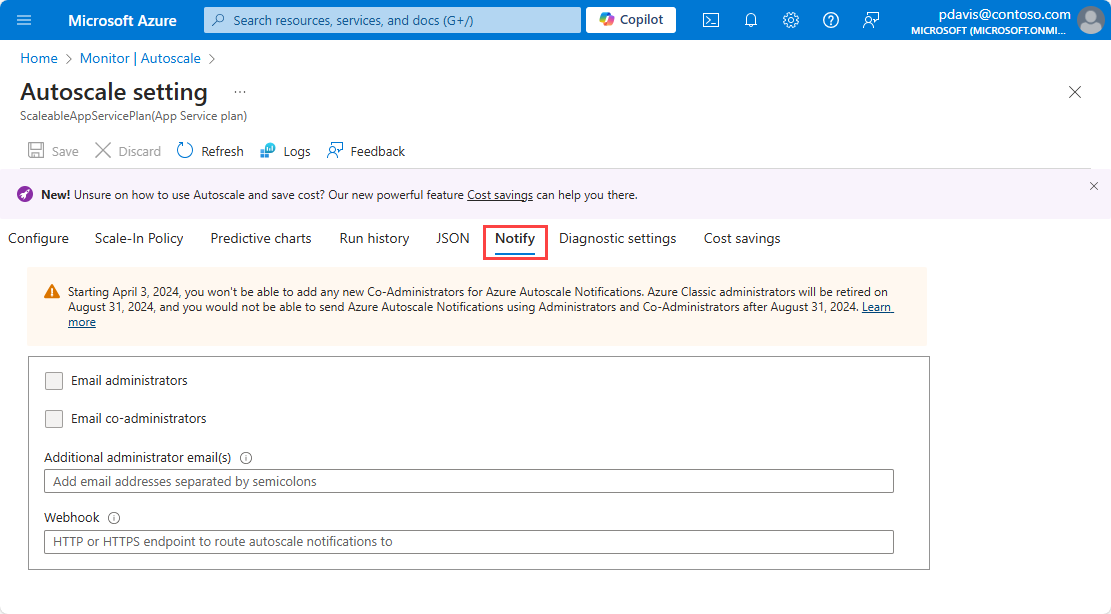The width and height of the screenshot is (1111, 614).
Task: Click the top bar feedback icon
Action: 871,20
